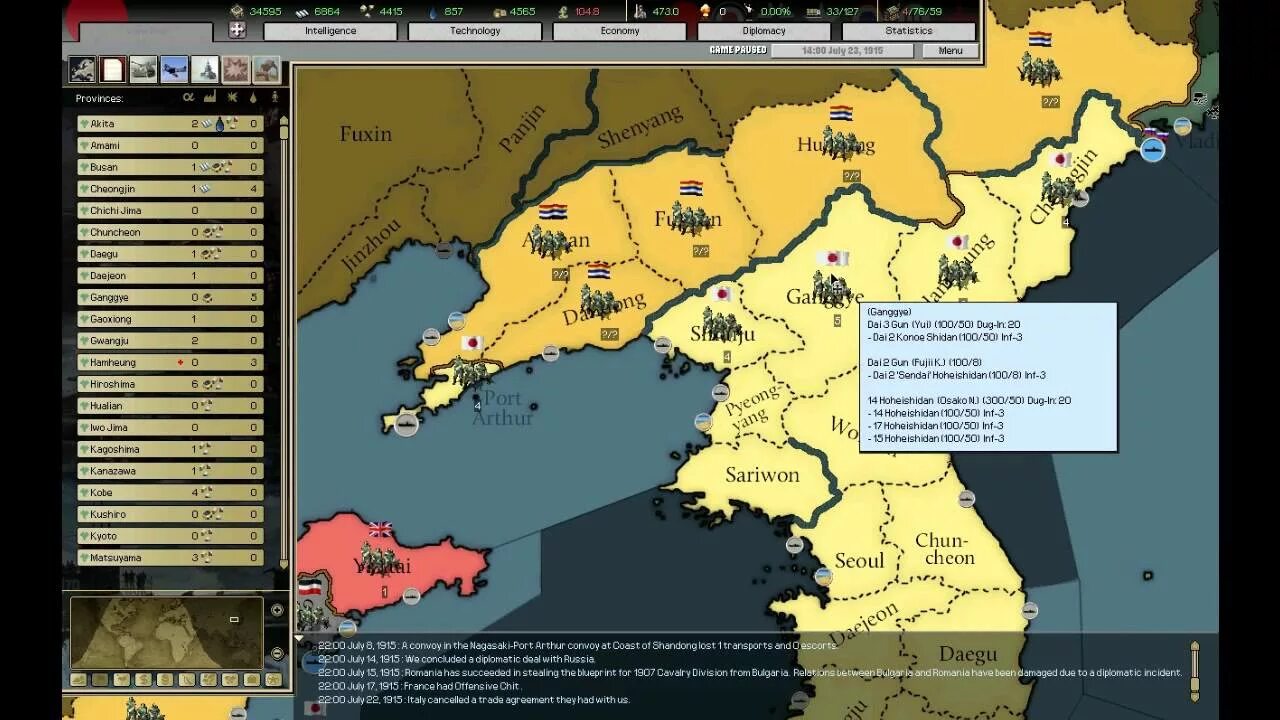
Task: Select the Japanese army in Sinuiju
Action: pos(721,323)
